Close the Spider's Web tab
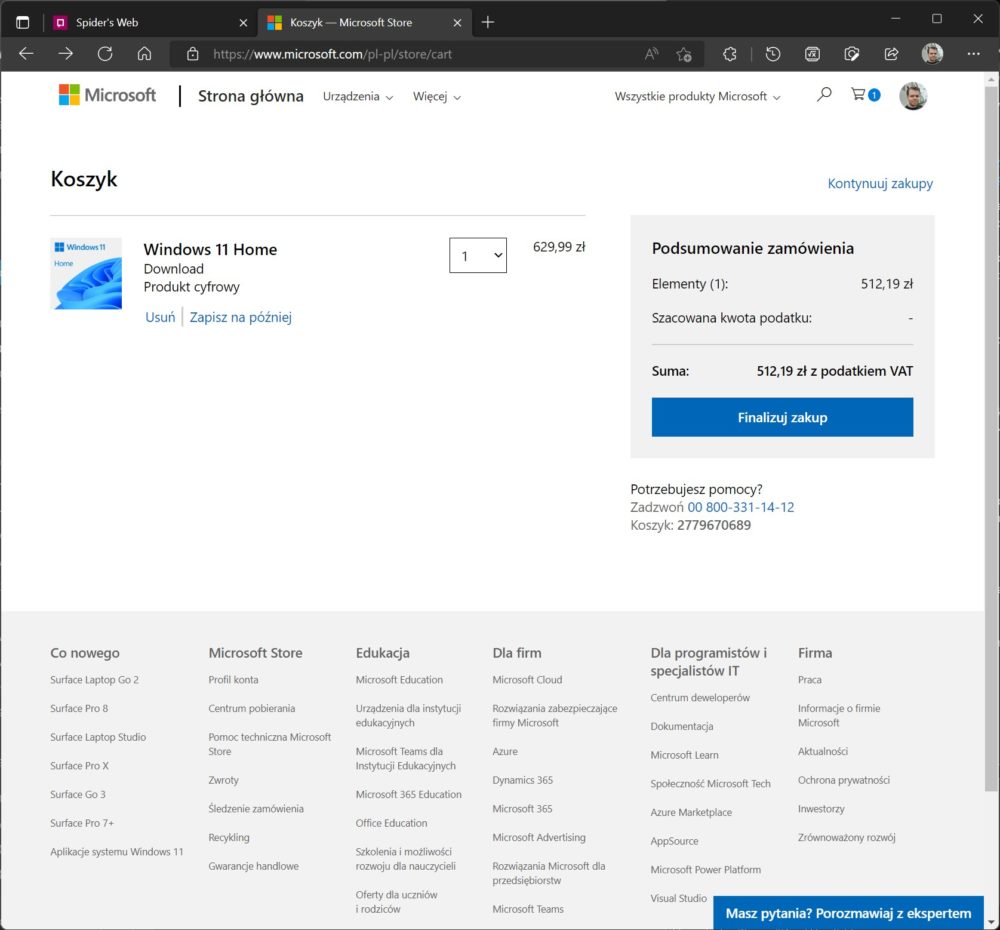Viewport: 1000px width, 930px height. pyautogui.click(x=243, y=23)
